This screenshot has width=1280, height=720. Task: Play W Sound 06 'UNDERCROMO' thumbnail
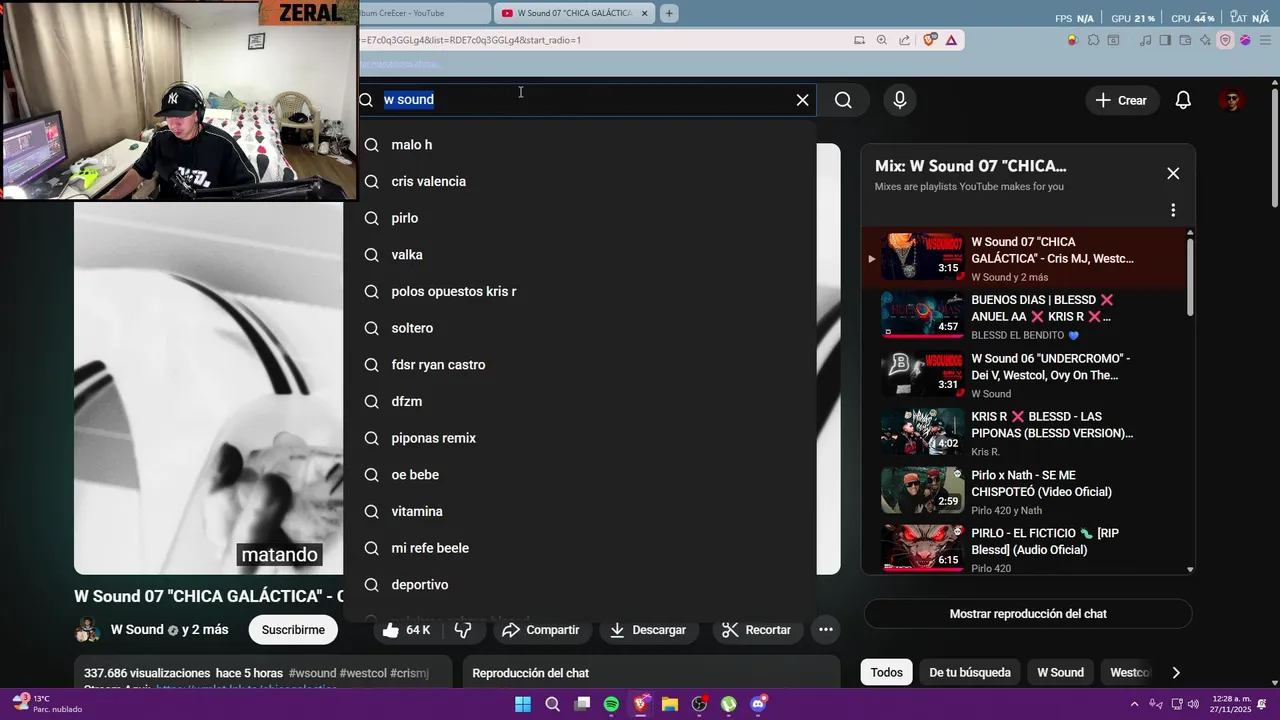click(x=922, y=373)
